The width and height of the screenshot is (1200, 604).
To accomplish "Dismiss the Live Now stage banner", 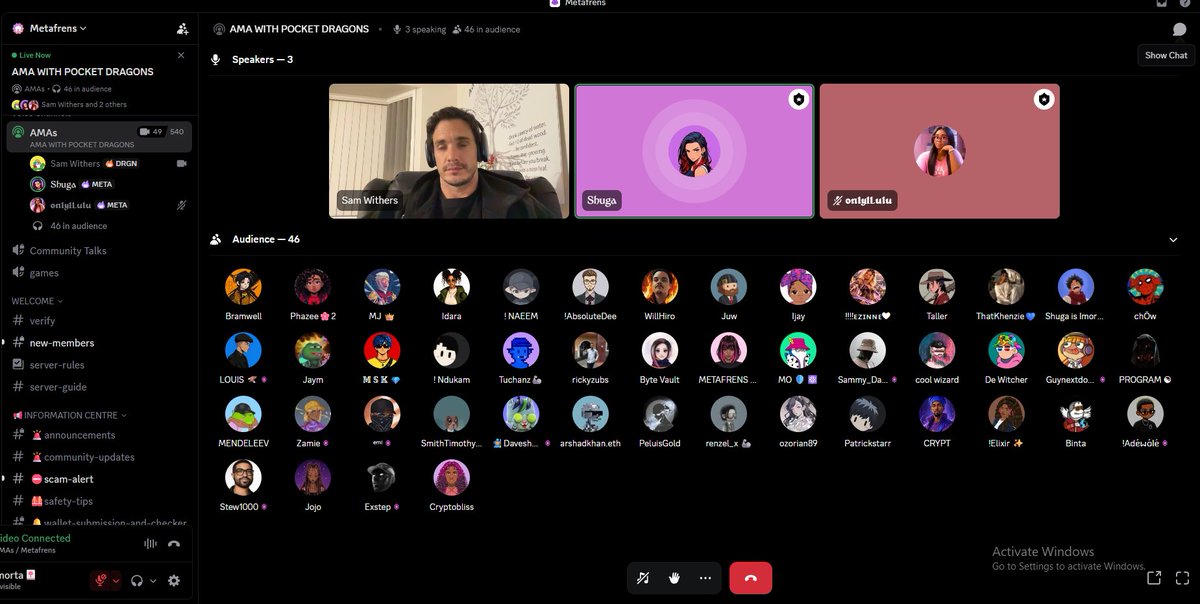I will click(x=181, y=56).
